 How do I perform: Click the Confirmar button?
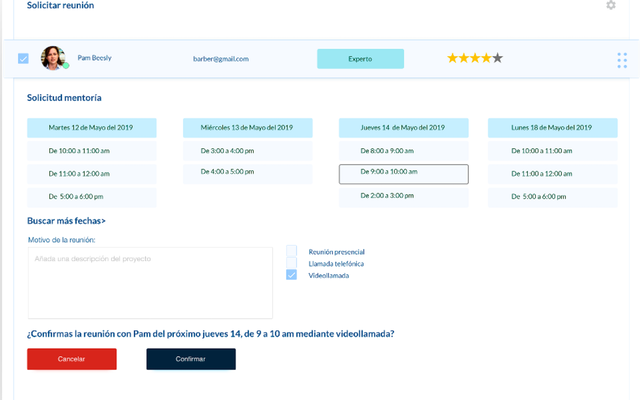pos(191,359)
